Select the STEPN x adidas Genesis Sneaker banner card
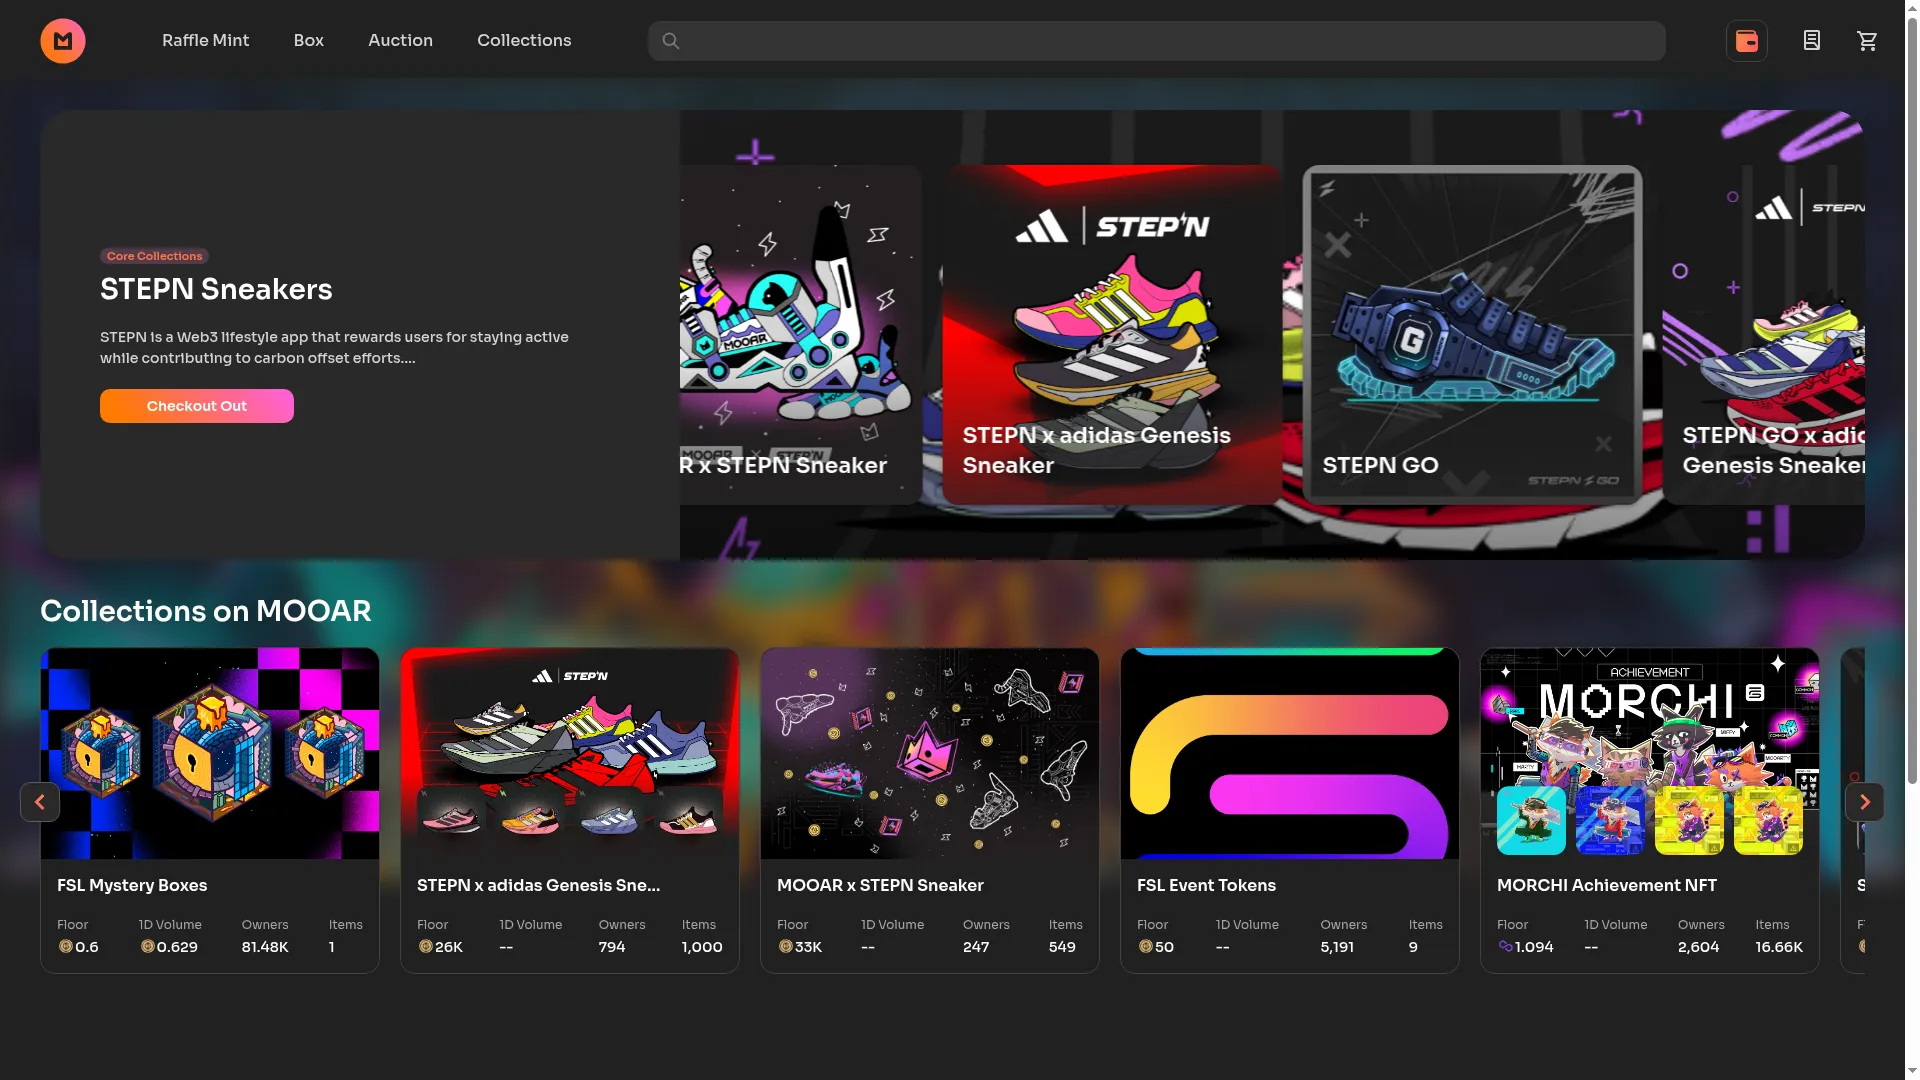Screen dimensions: 1920x1080 point(1112,335)
